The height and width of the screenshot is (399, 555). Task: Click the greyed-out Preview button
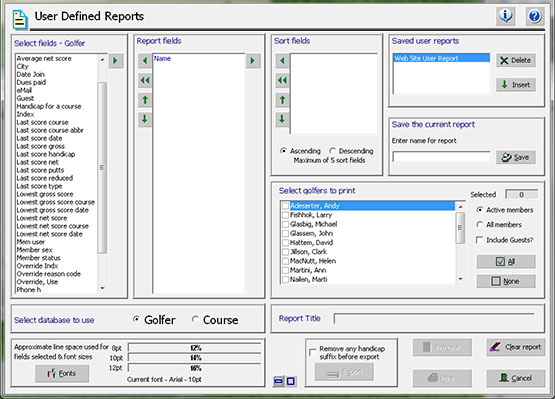(442, 347)
